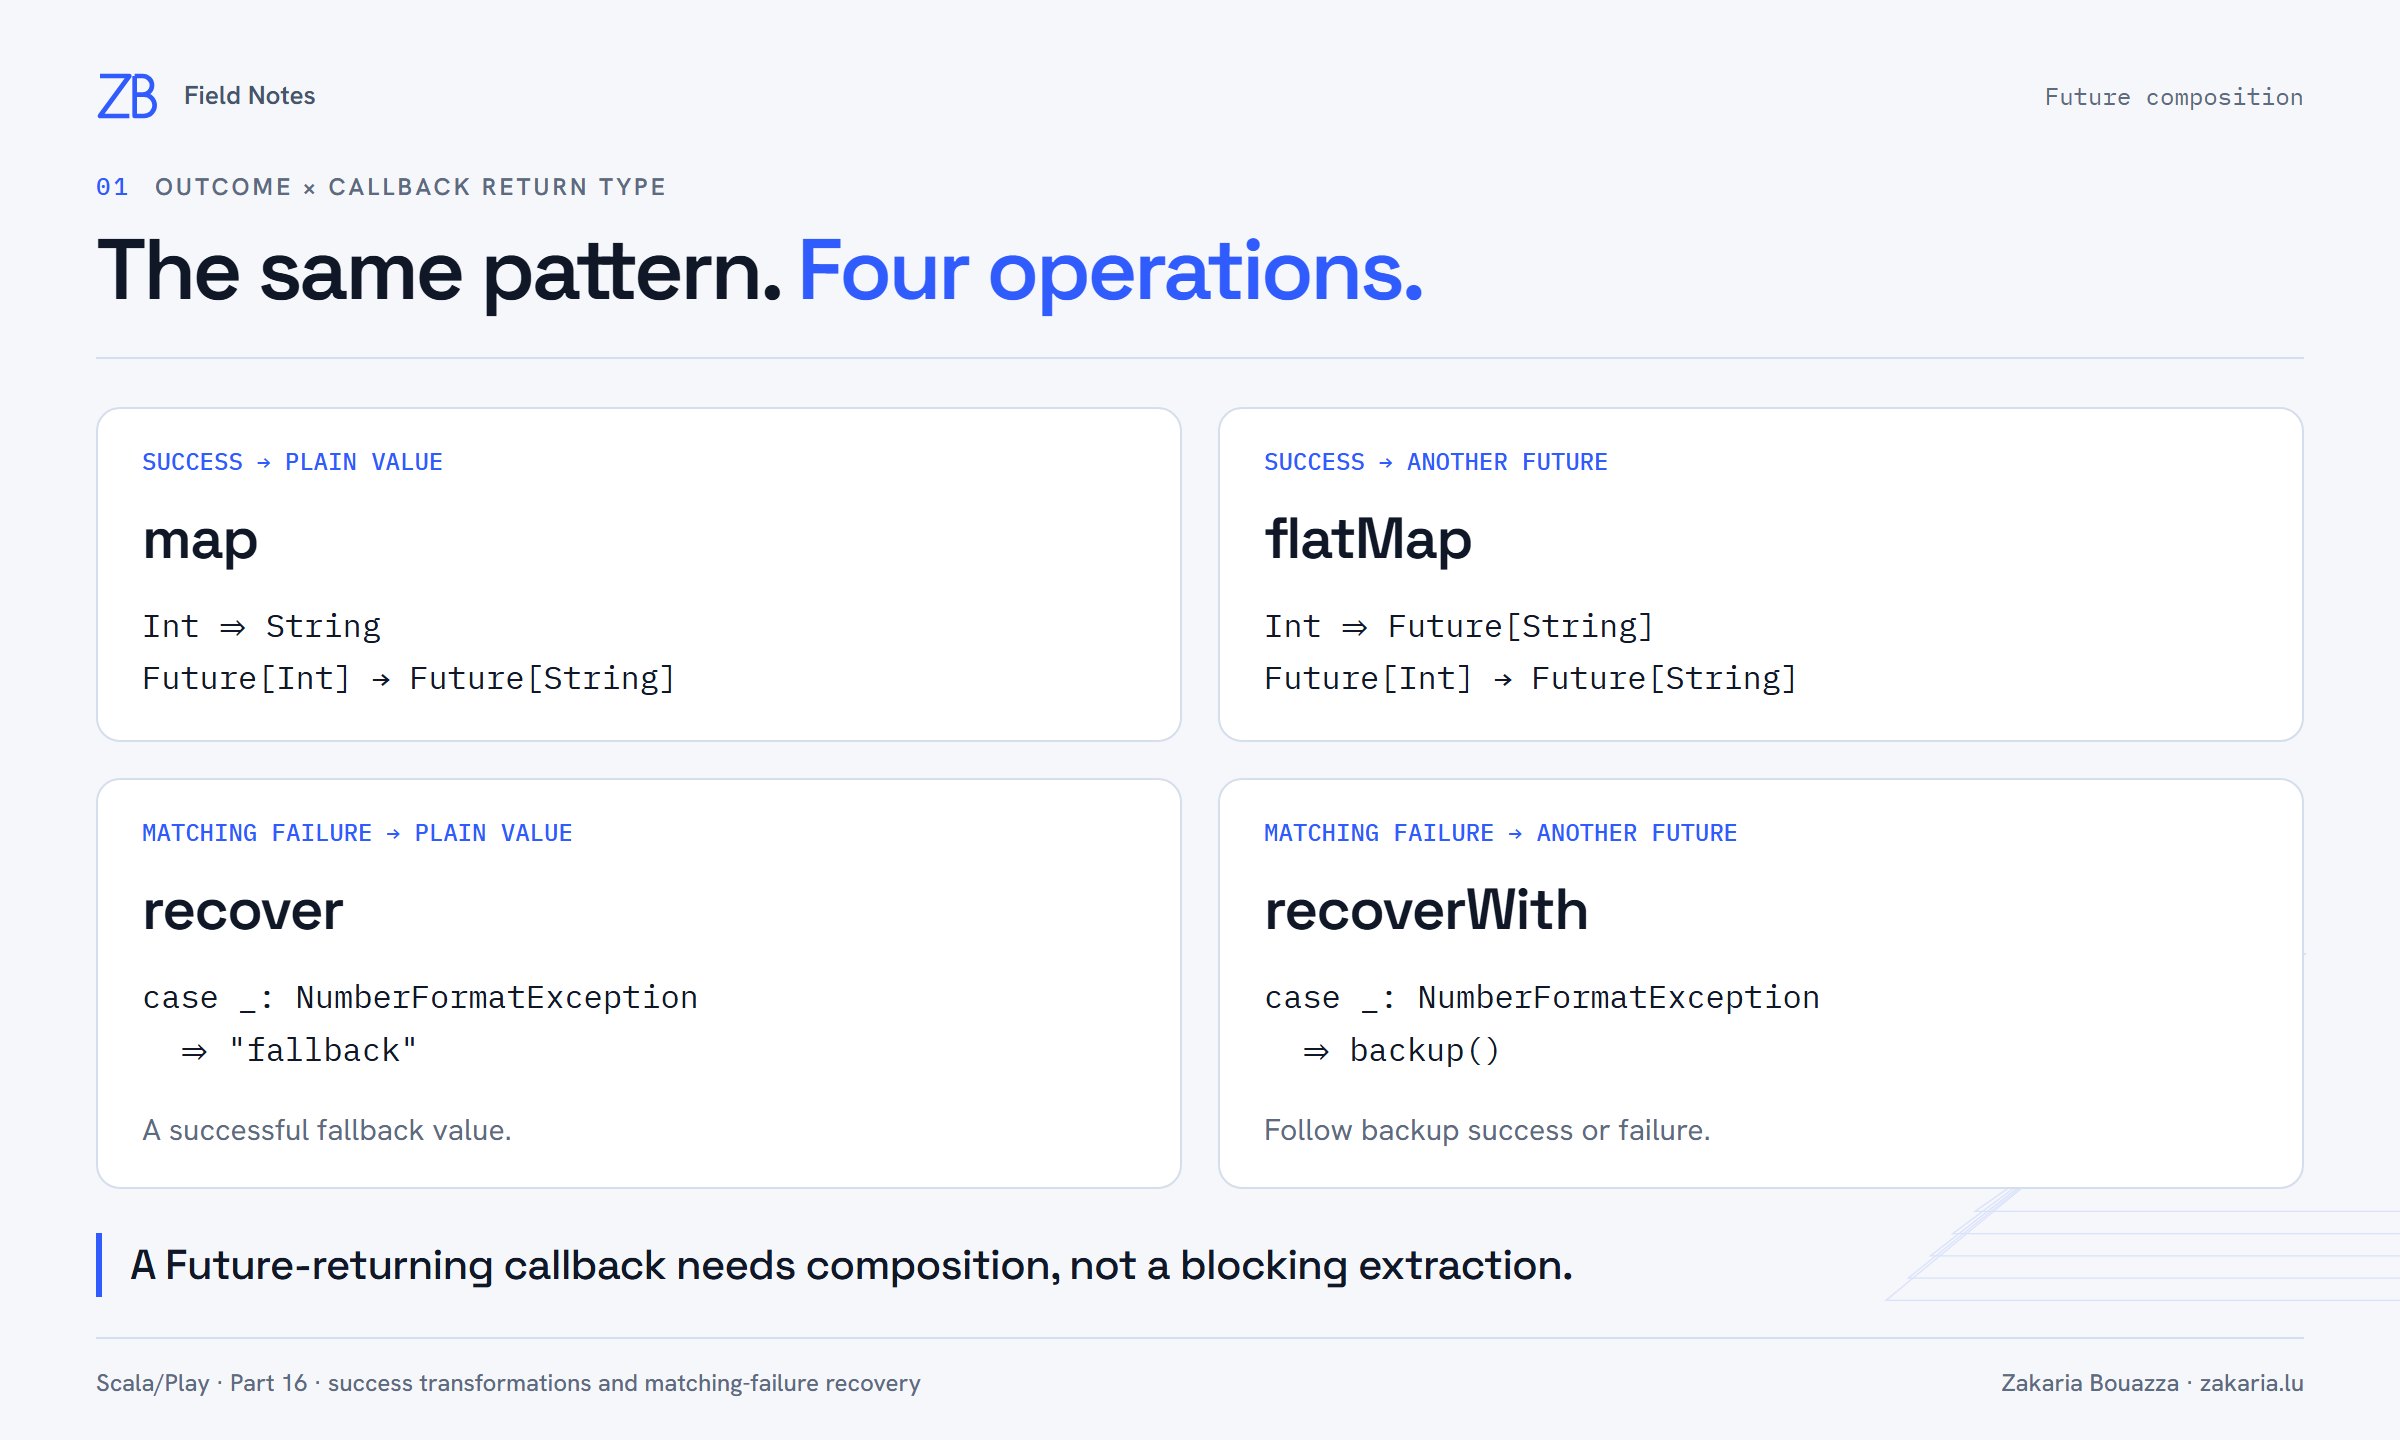
Task: Click 'MATCHING FAILURE → ANOTHER FUTURE' label
Action: (x=1500, y=833)
